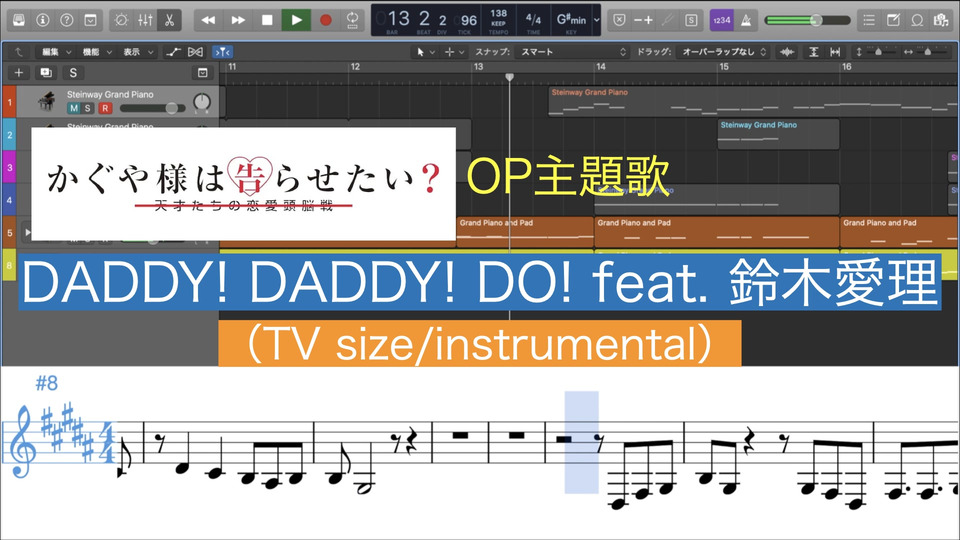Image resolution: width=960 pixels, height=540 pixels.
Task: Open the Library panel icon
Action: pos(19,20)
